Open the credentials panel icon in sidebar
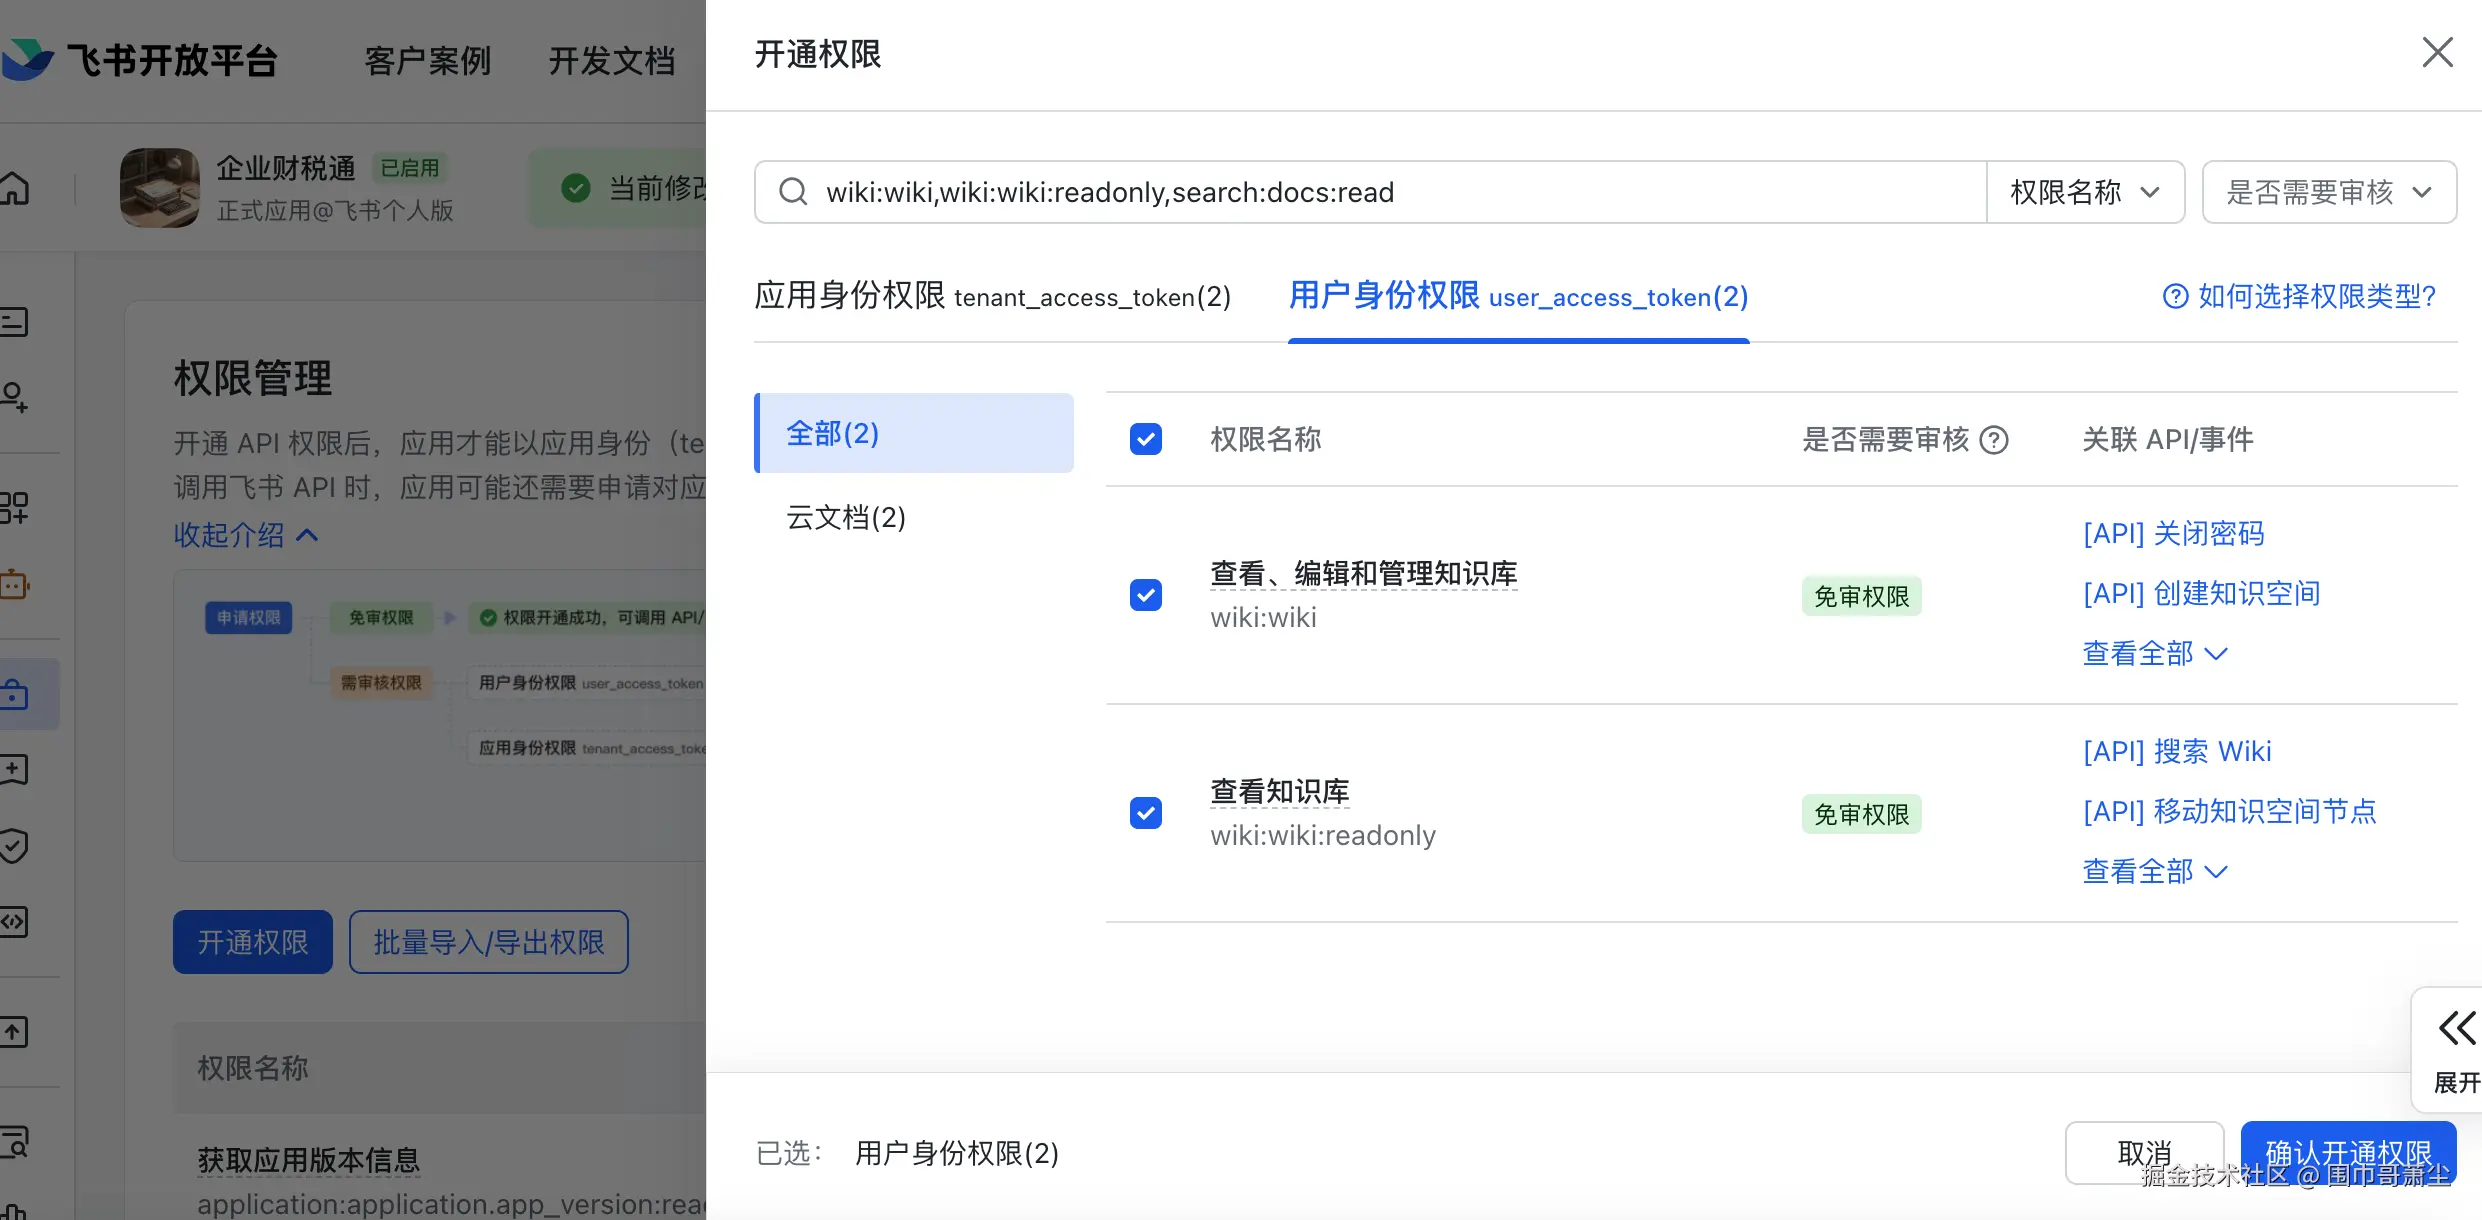The image size is (2482, 1220). click(x=15, y=322)
